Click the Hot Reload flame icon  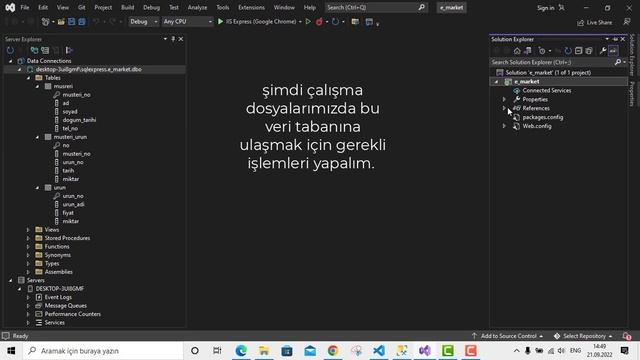[319, 22]
